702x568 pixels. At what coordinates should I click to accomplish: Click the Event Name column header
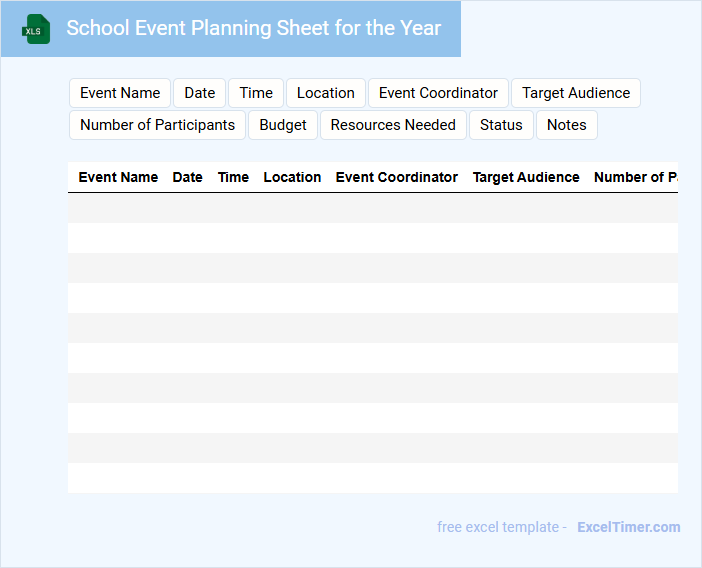118,177
